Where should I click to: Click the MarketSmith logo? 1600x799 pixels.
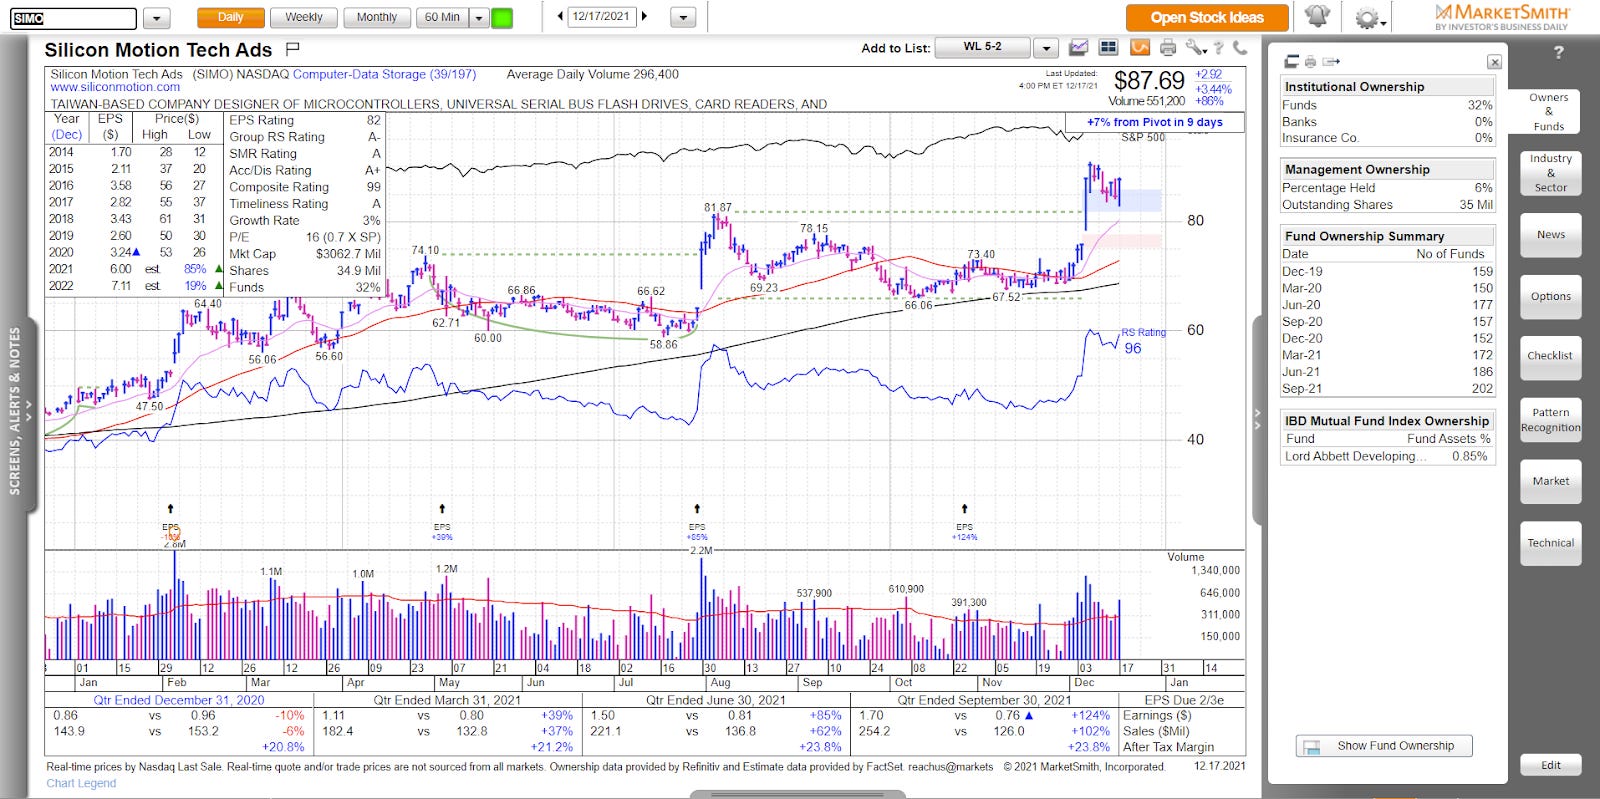(x=1502, y=16)
